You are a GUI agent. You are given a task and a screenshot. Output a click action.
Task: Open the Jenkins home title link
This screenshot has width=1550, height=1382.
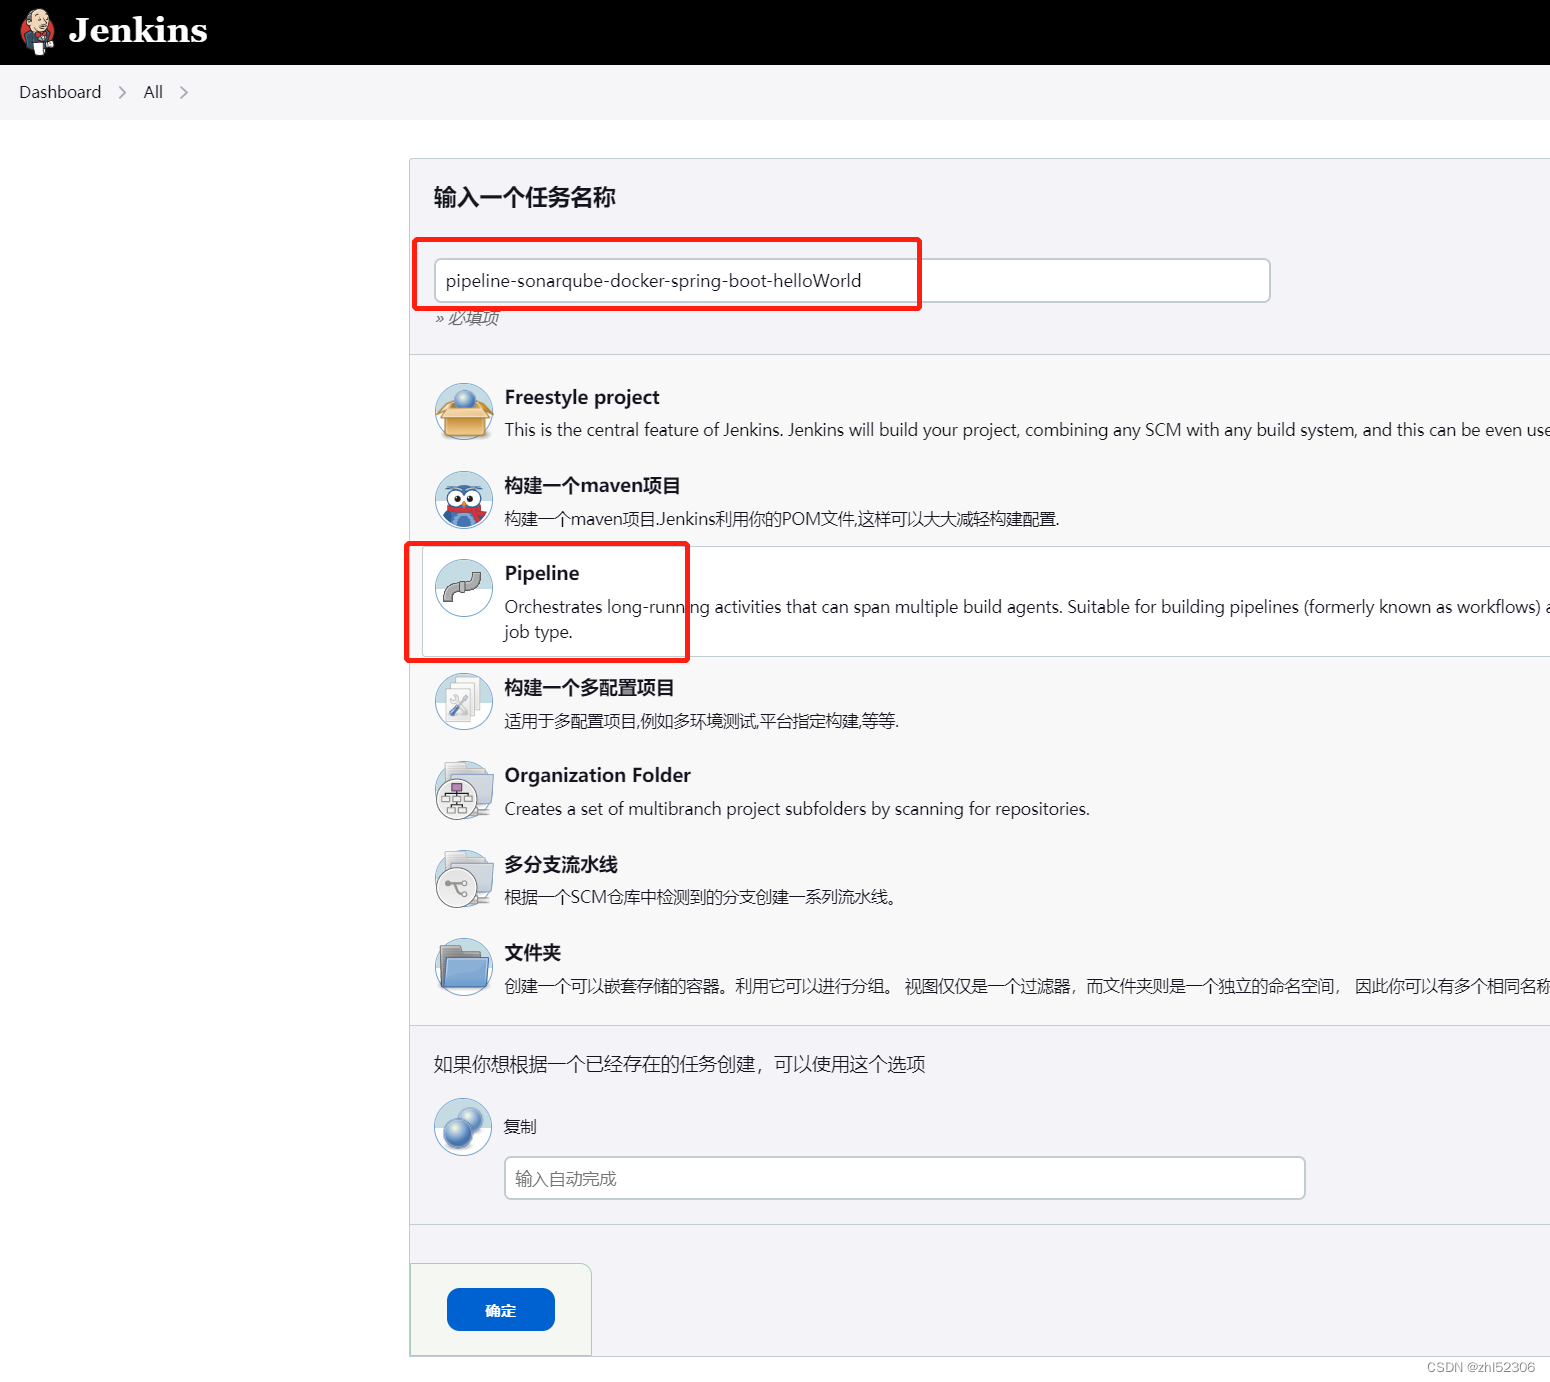pos(138,30)
